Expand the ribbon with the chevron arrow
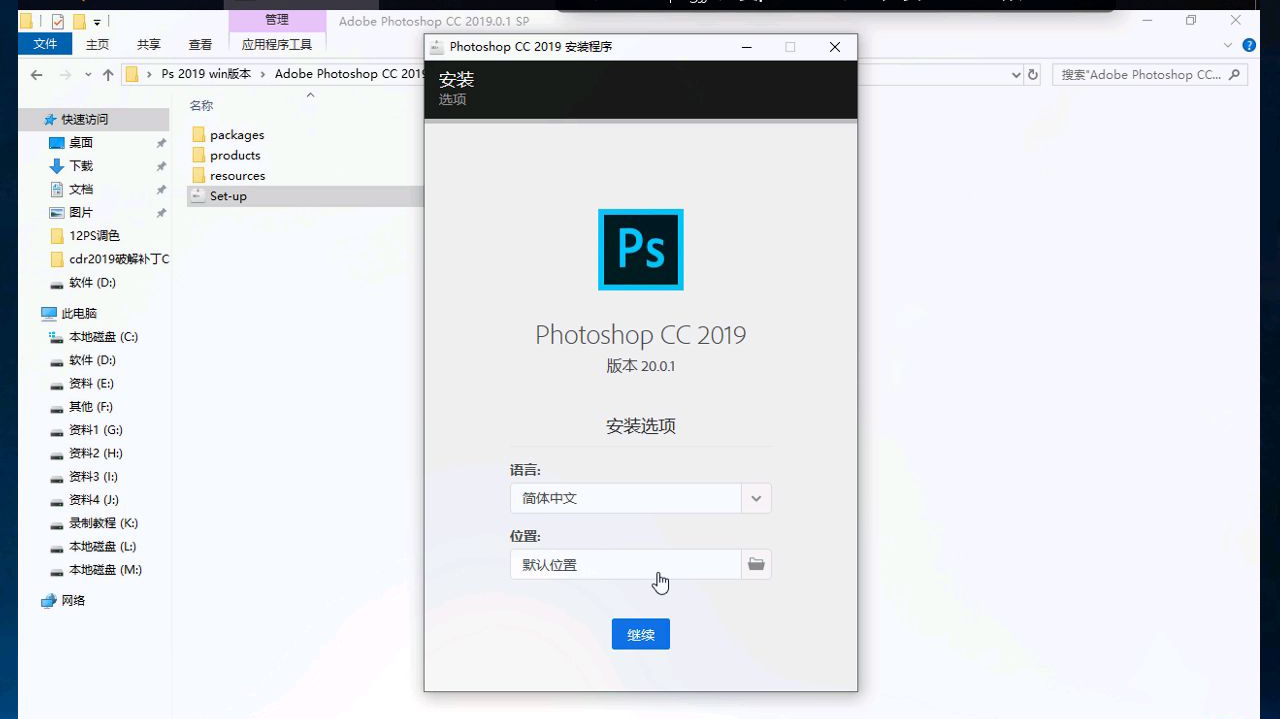The width and height of the screenshot is (1280, 719). click(x=1228, y=45)
